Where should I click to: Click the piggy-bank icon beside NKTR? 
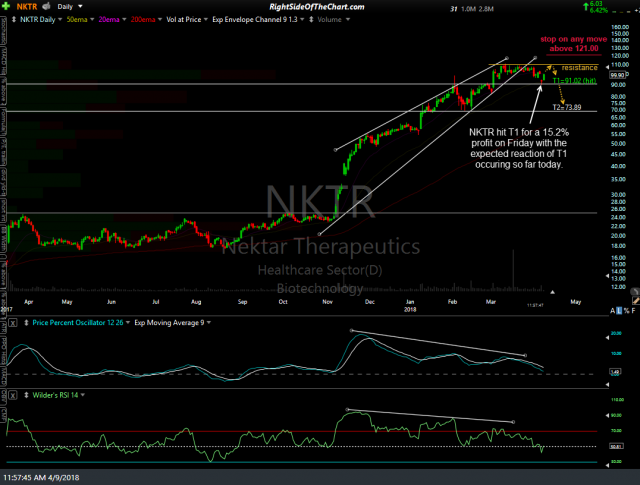point(46,6)
